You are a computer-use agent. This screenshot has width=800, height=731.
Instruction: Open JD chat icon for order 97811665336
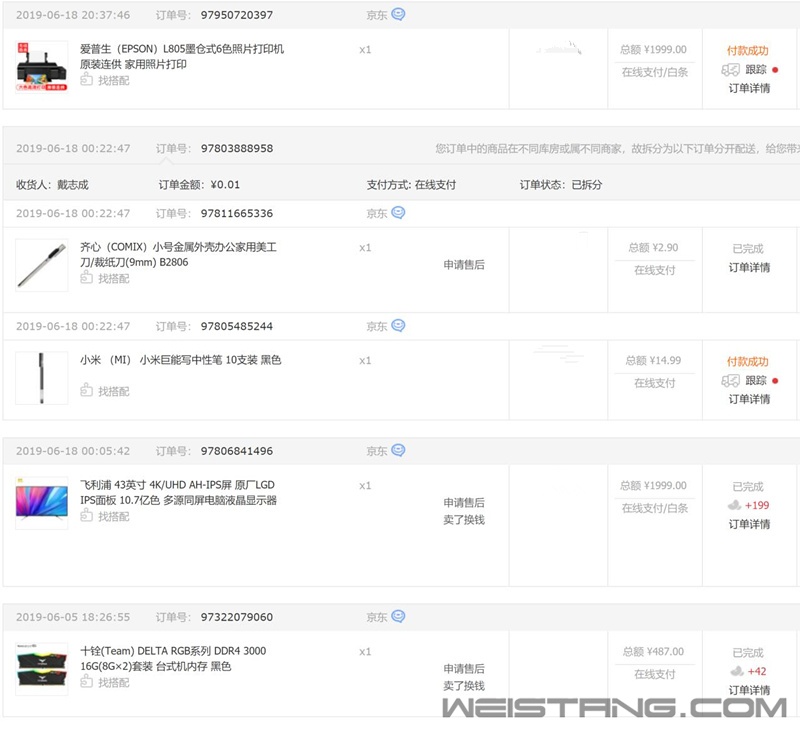pyautogui.click(x=398, y=213)
